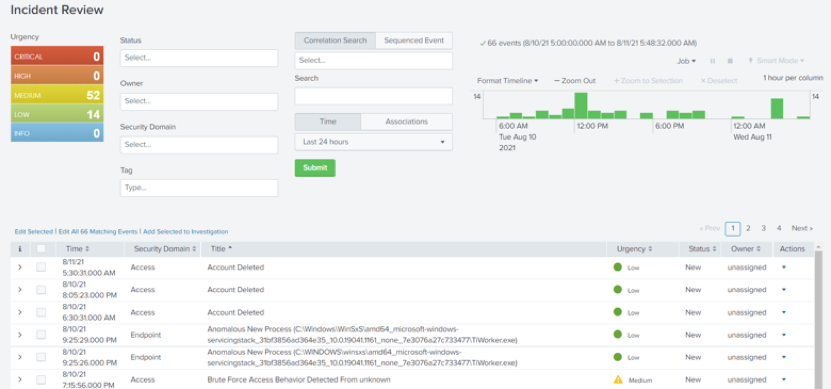Click the green Submit button
Image resolution: width=831 pixels, height=389 pixels.
pyautogui.click(x=315, y=168)
